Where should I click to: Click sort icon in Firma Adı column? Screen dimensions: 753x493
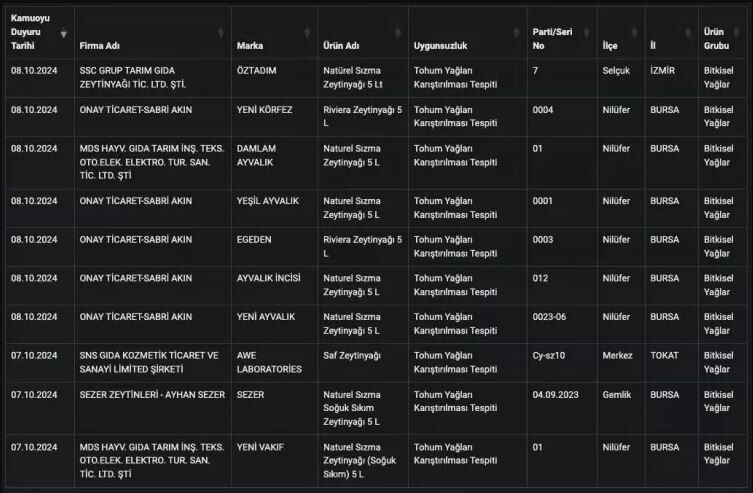221,33
